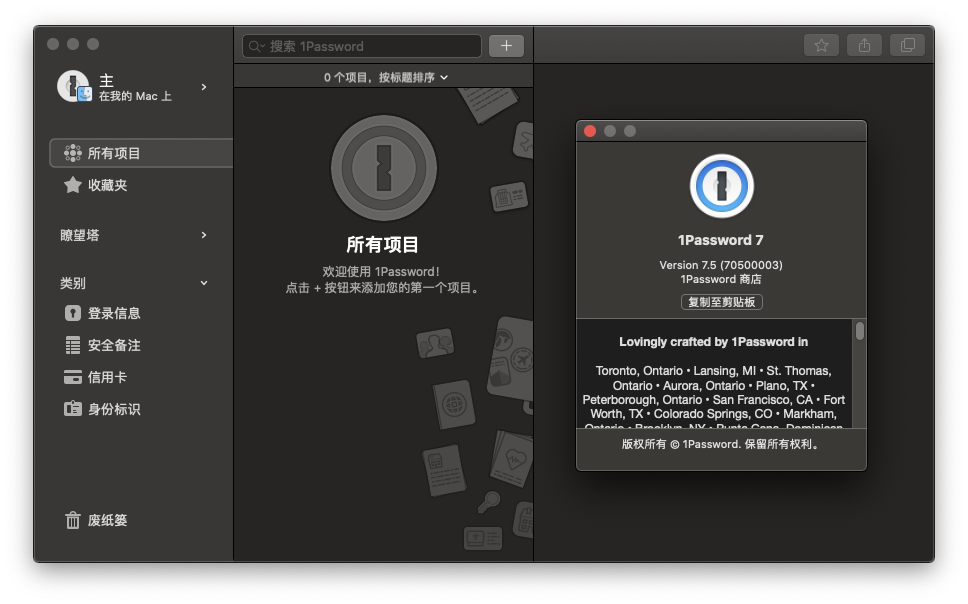Click the 登录信息 keyhole icon
968x604 pixels.
coord(73,313)
